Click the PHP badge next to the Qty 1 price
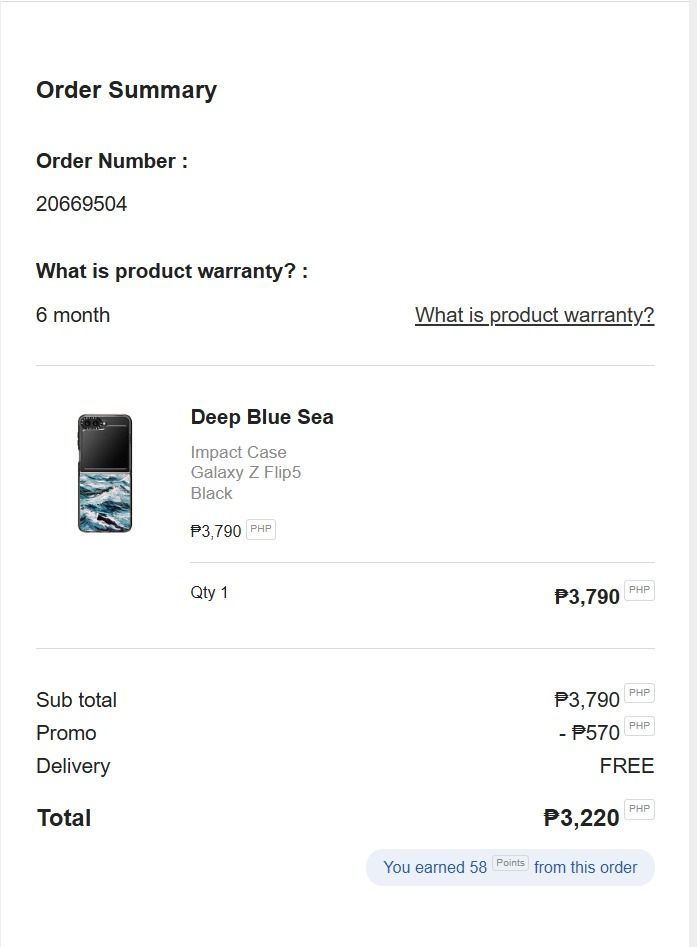The width and height of the screenshot is (697, 947). coord(639,590)
